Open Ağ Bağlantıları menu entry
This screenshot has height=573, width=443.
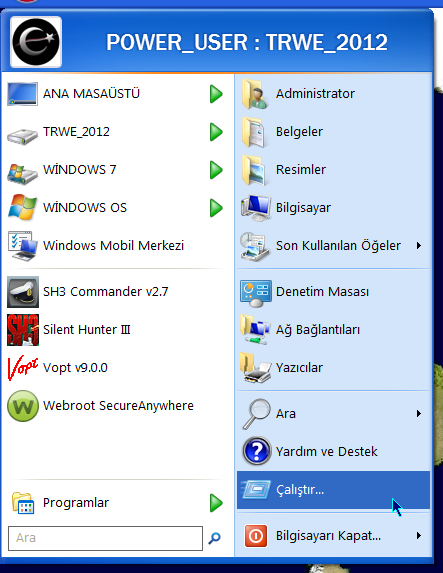click(333, 330)
